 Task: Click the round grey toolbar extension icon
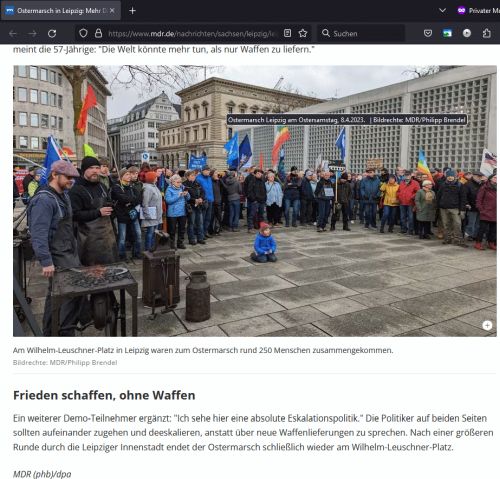coord(467,33)
